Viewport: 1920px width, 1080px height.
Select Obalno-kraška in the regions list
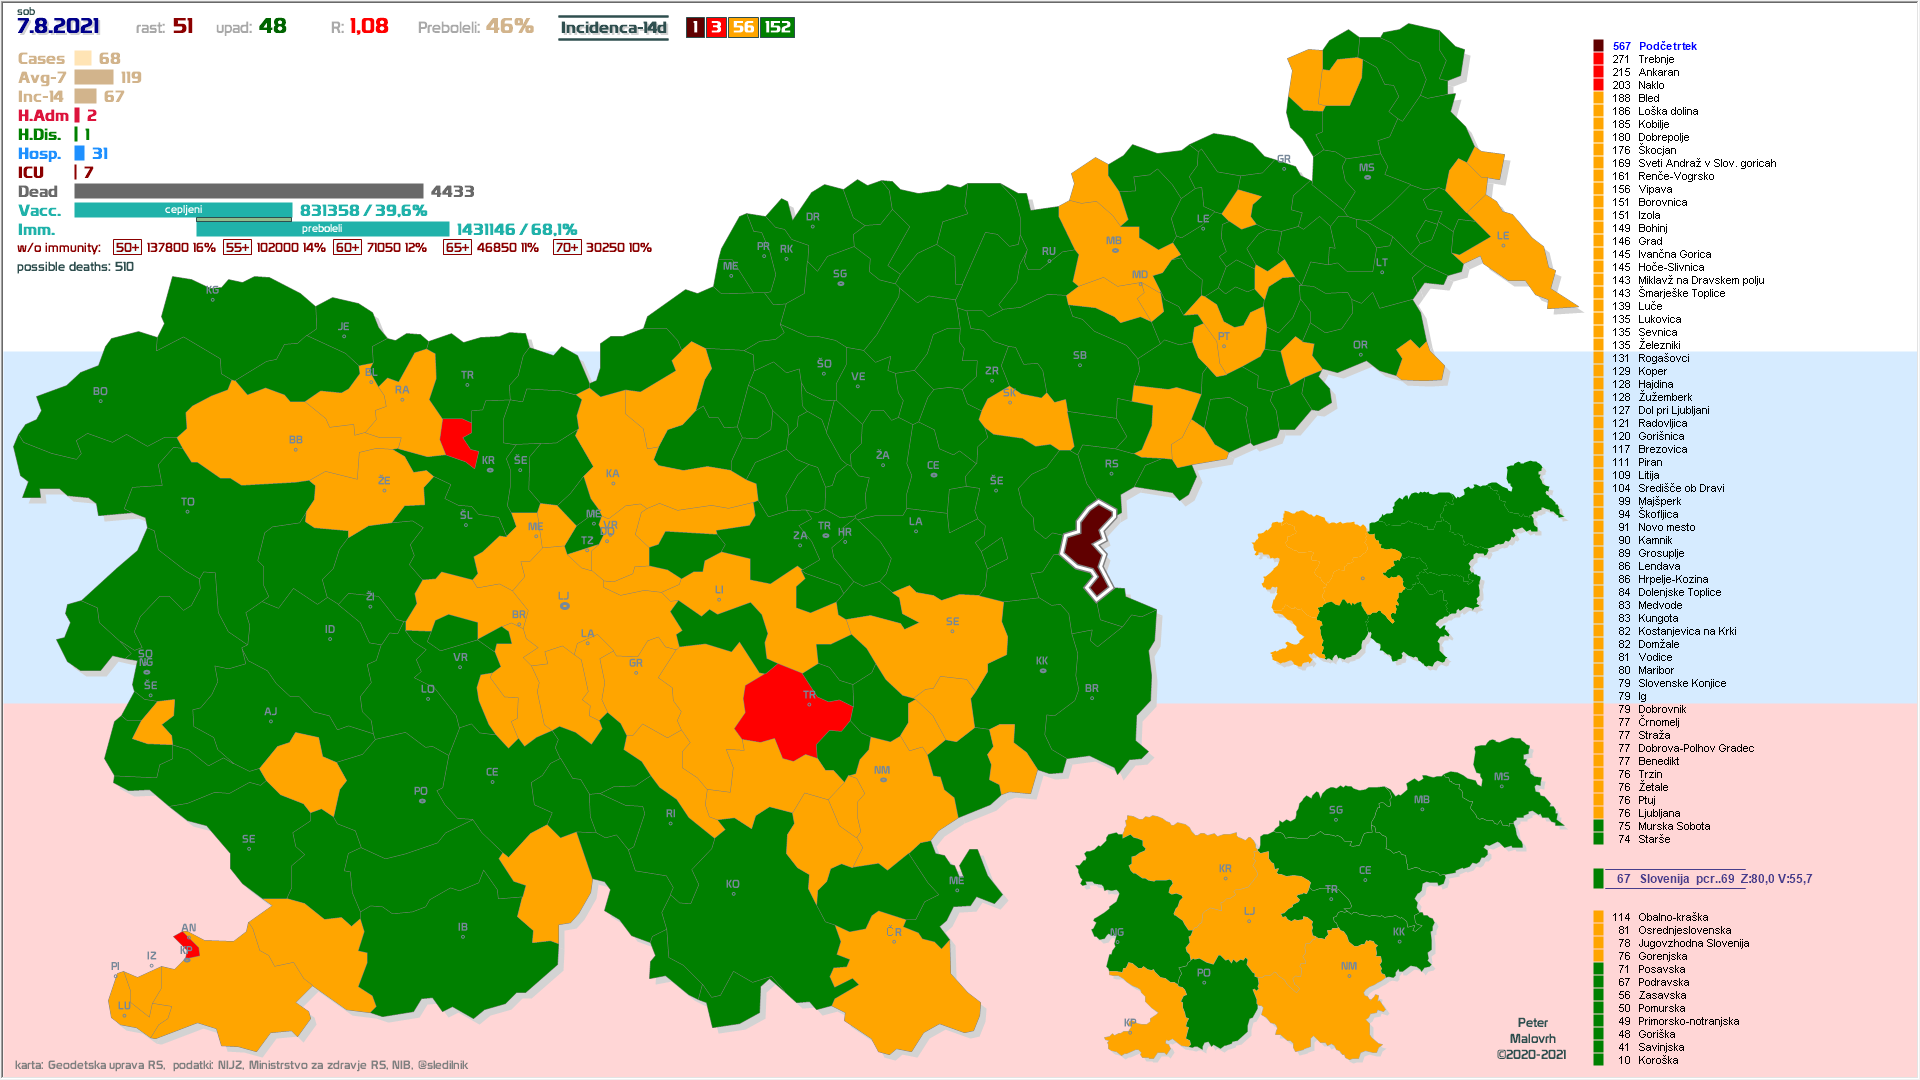[x=1672, y=917]
